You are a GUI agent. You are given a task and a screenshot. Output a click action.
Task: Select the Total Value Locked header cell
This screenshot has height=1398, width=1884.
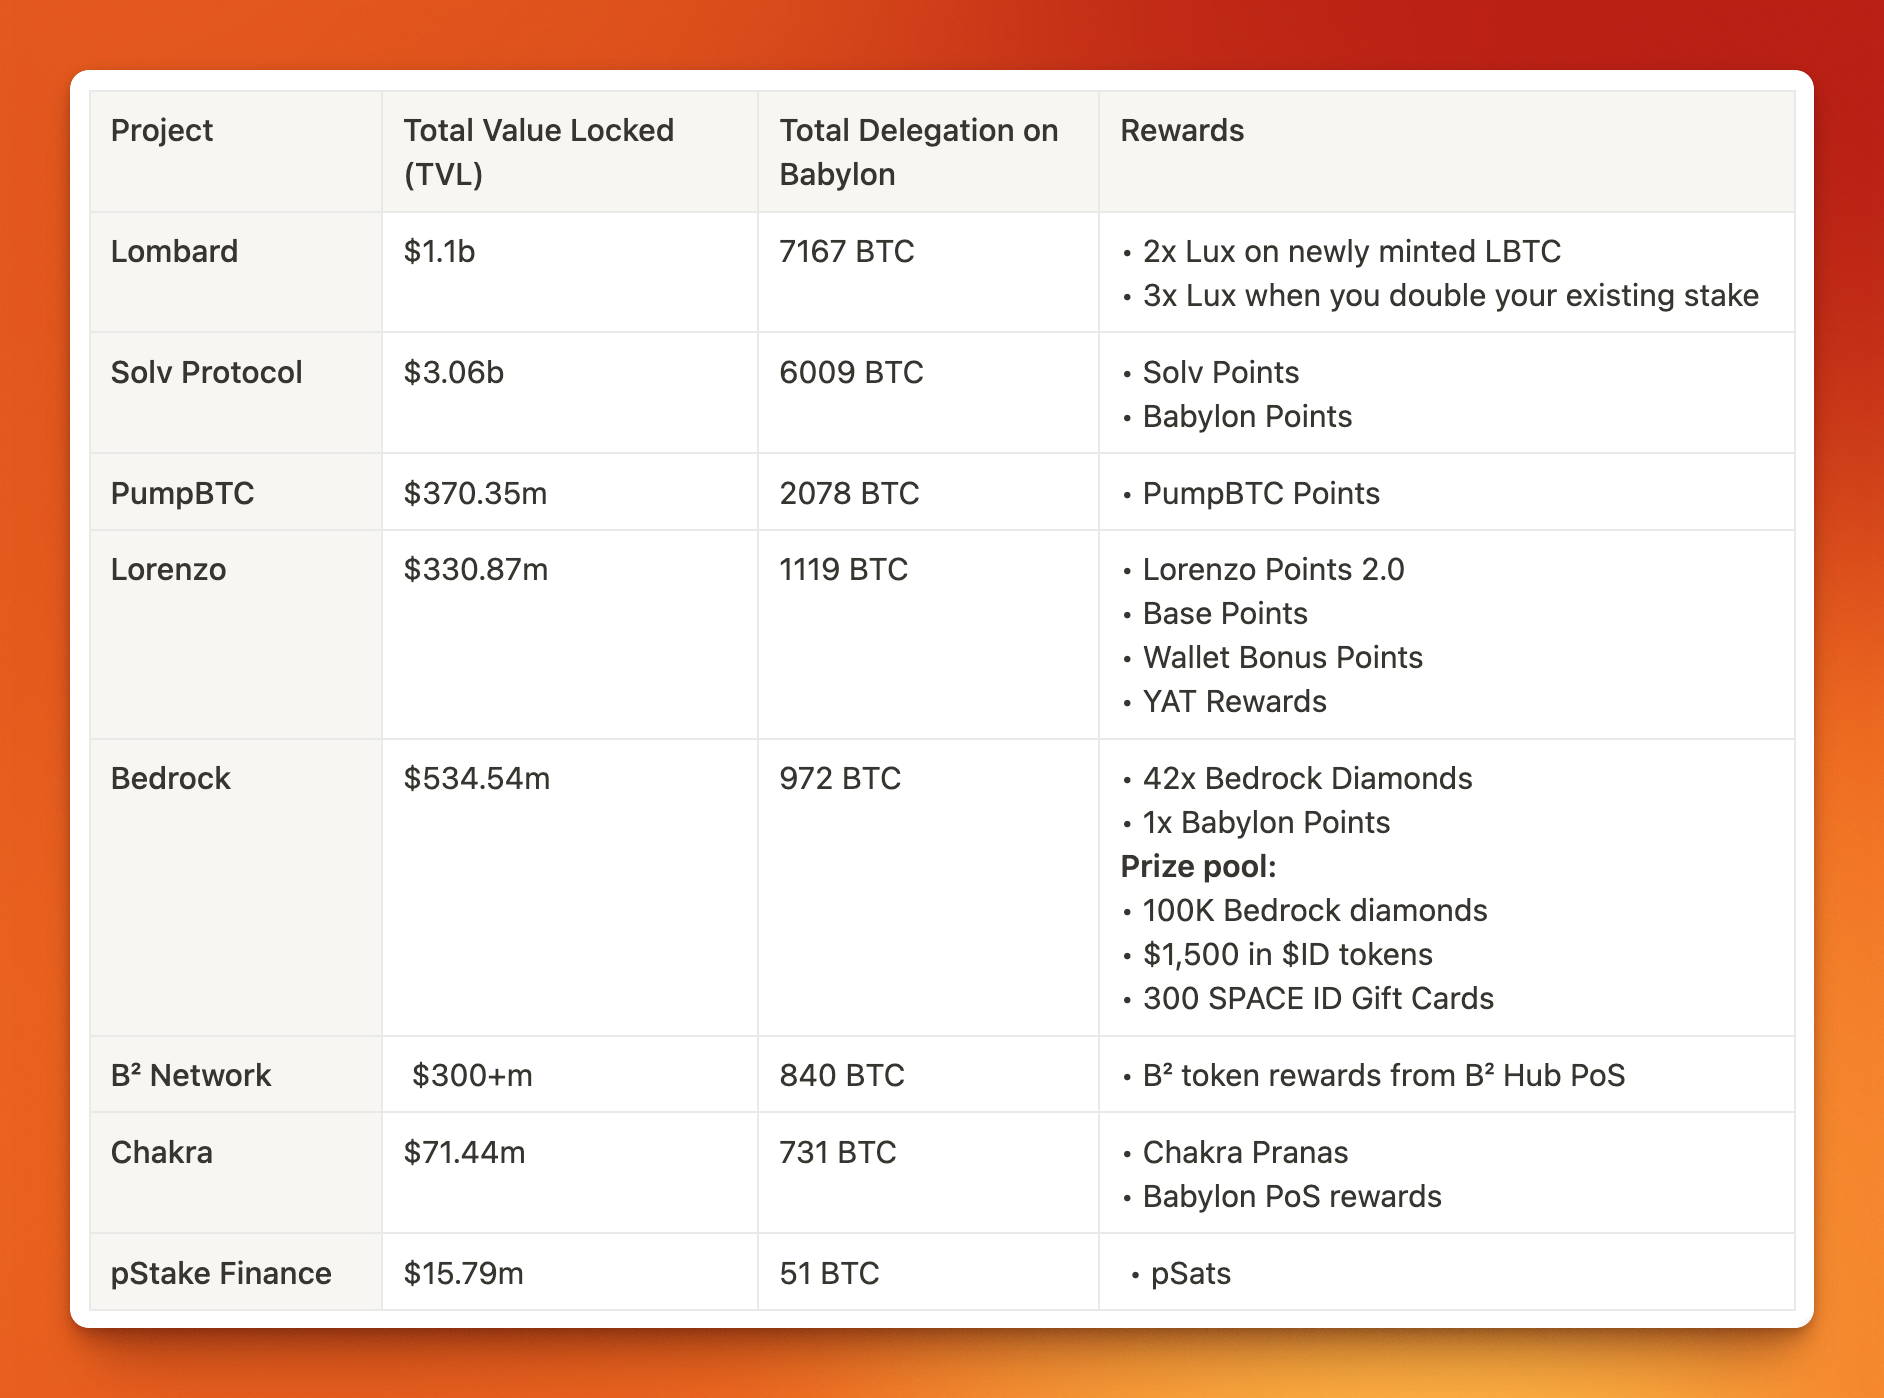point(570,152)
